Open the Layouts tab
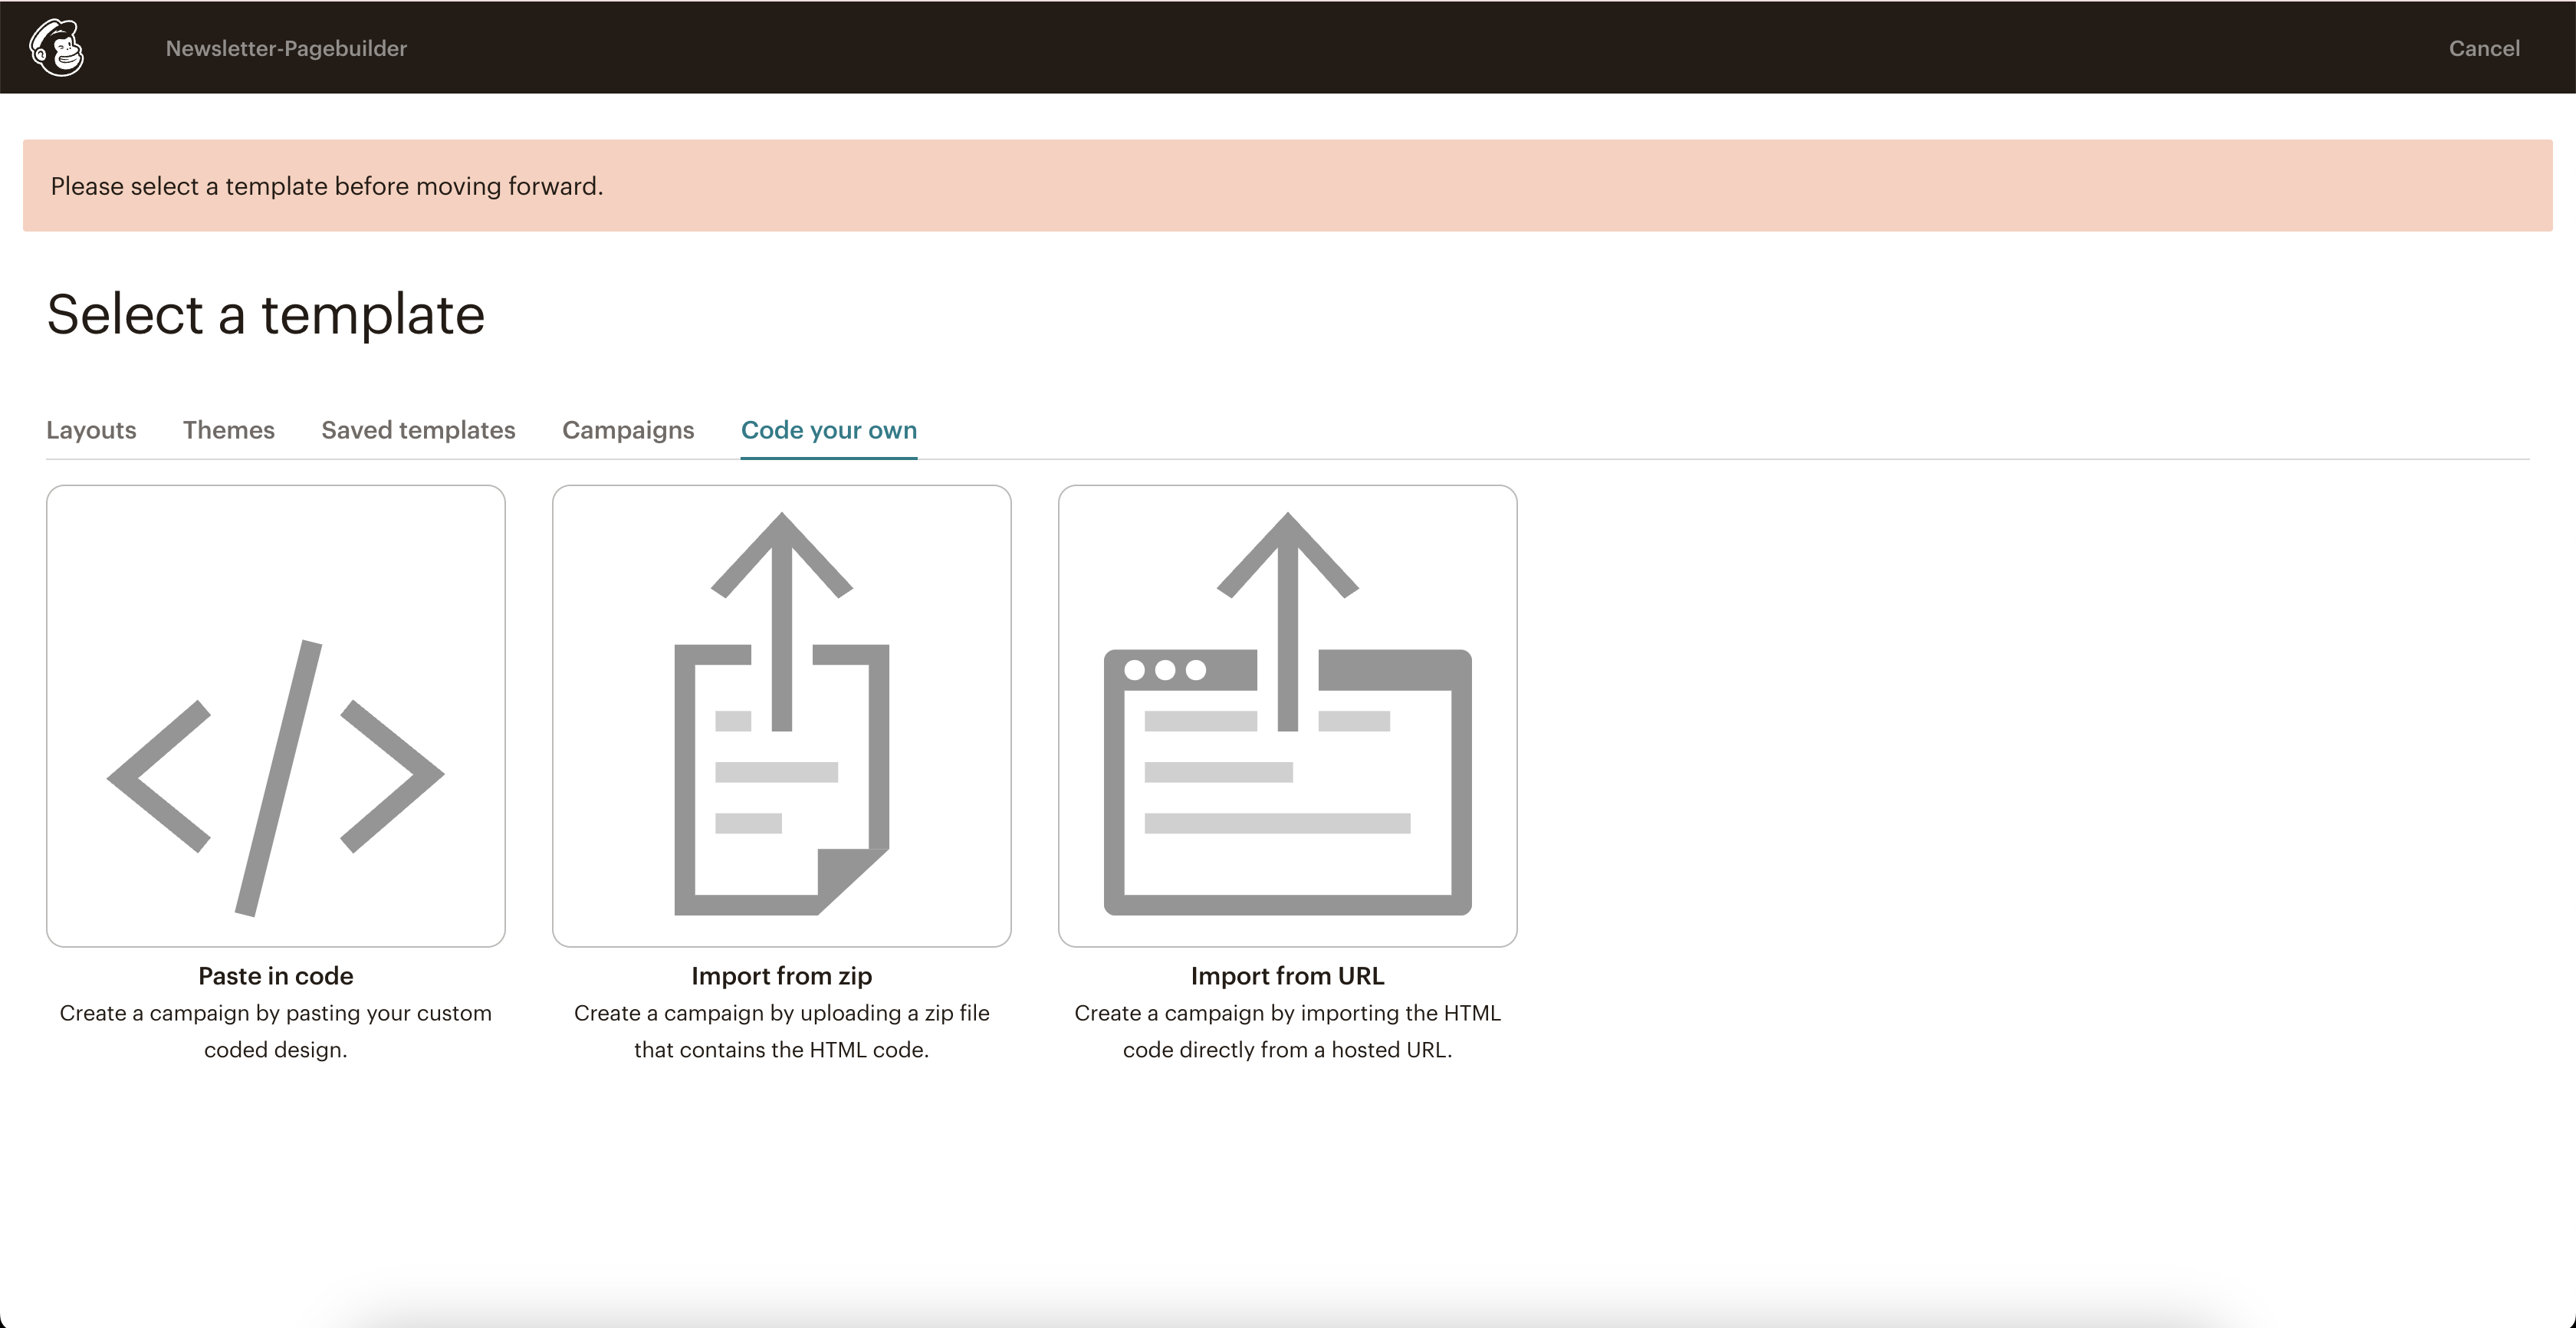Viewport: 2576px width, 1328px height. pyautogui.click(x=91, y=430)
